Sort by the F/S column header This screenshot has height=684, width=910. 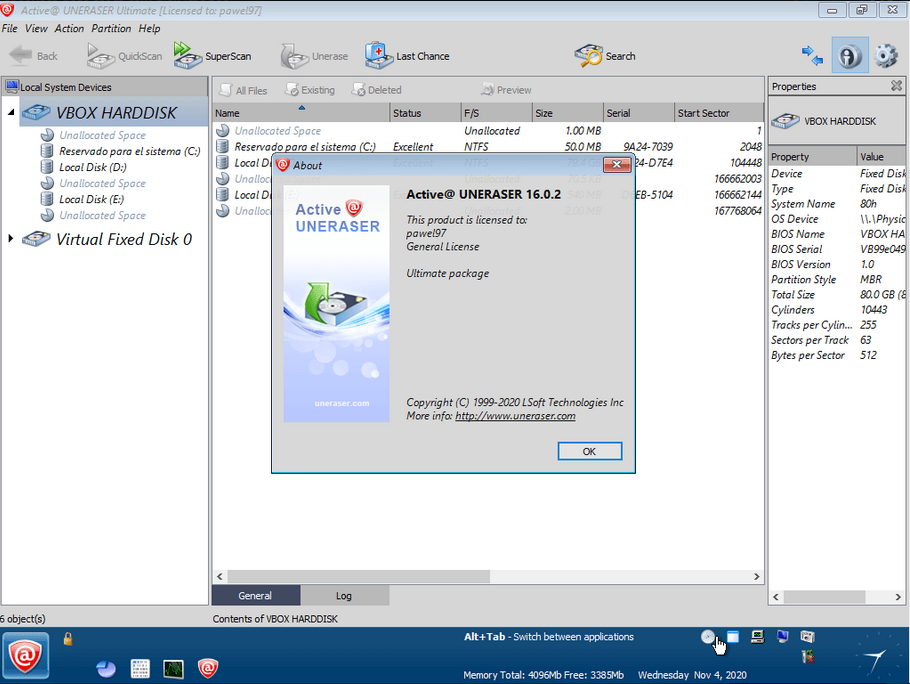click(x=496, y=113)
